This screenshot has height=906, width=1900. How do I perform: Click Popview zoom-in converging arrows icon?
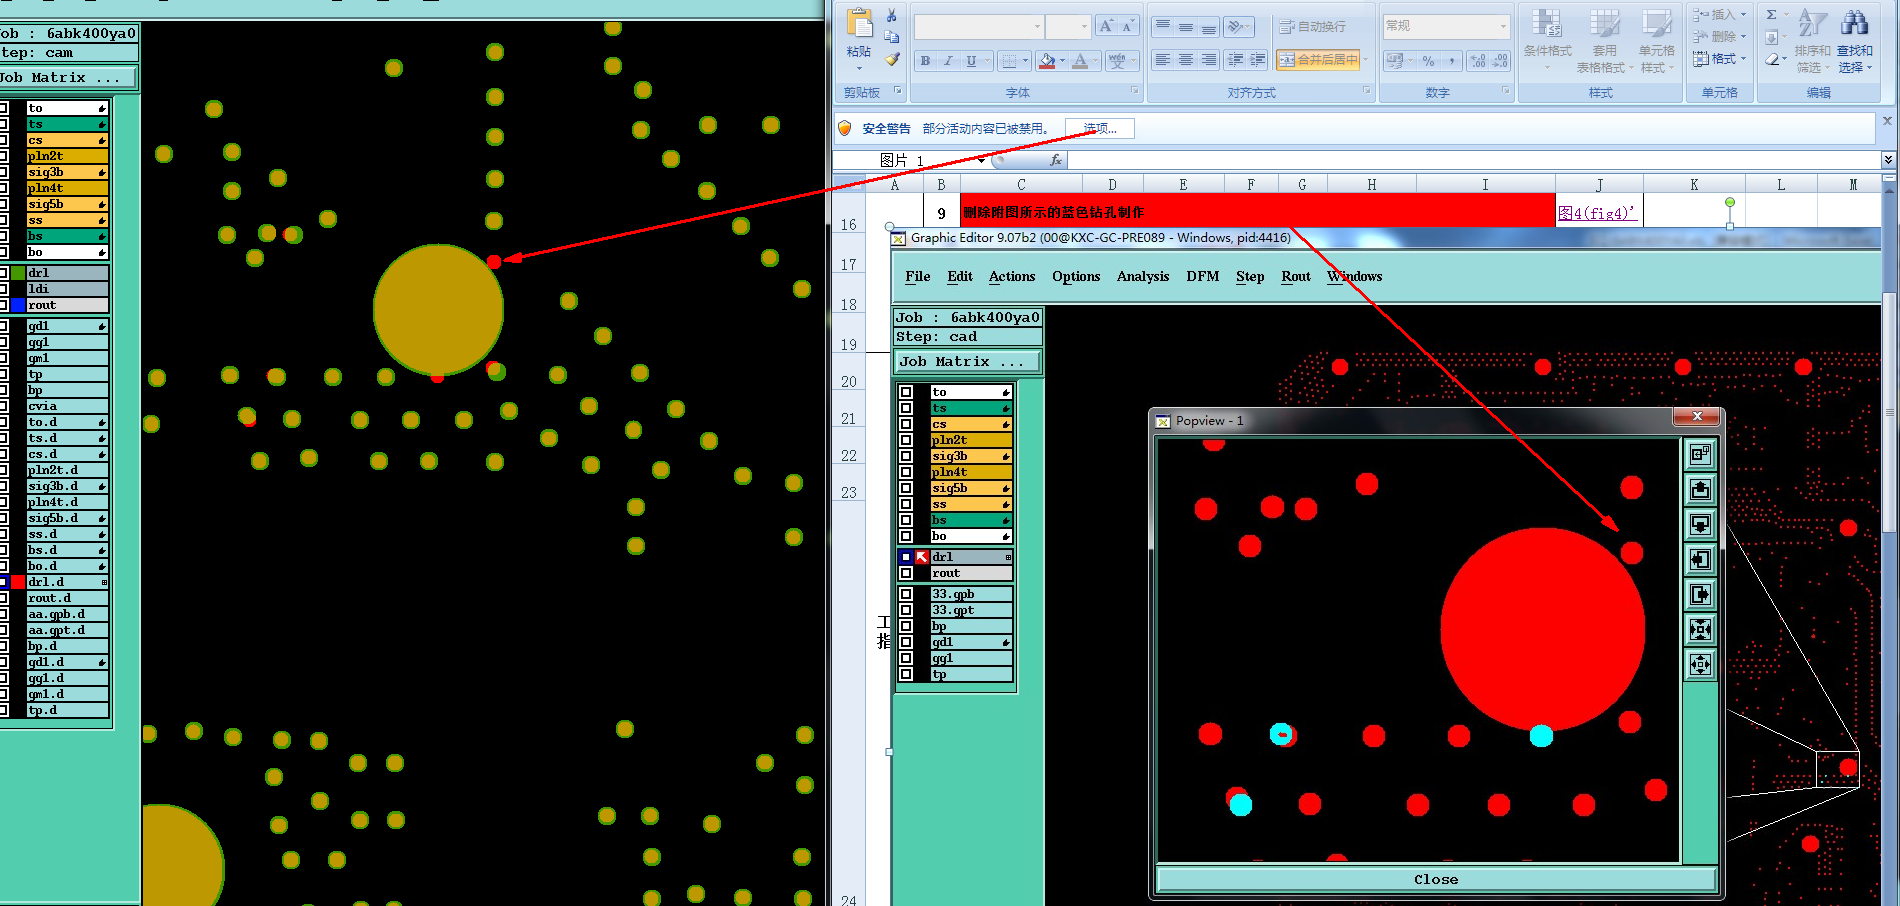[x=1700, y=629]
